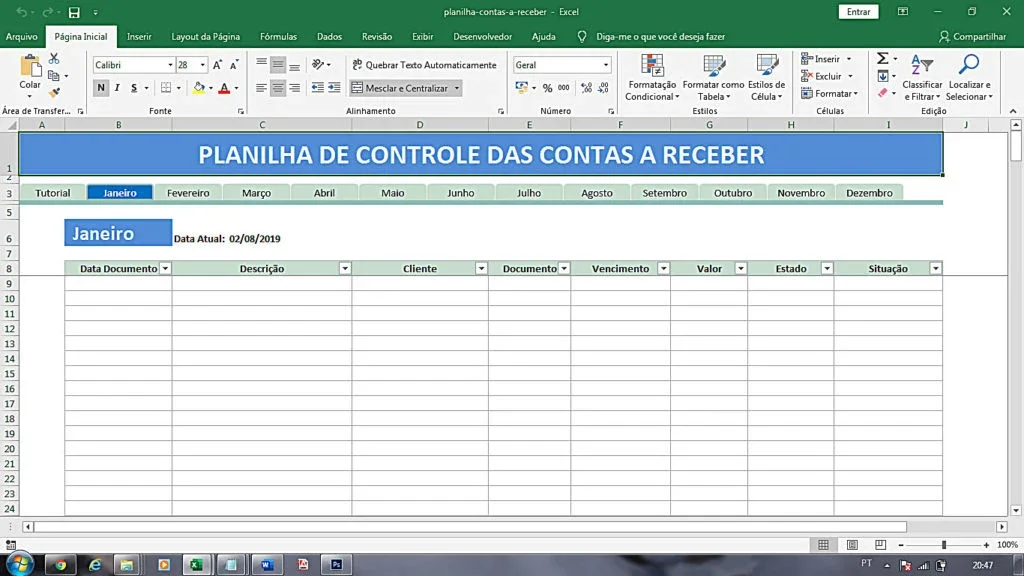Click the zoom slider handle in the status bar

click(944, 545)
